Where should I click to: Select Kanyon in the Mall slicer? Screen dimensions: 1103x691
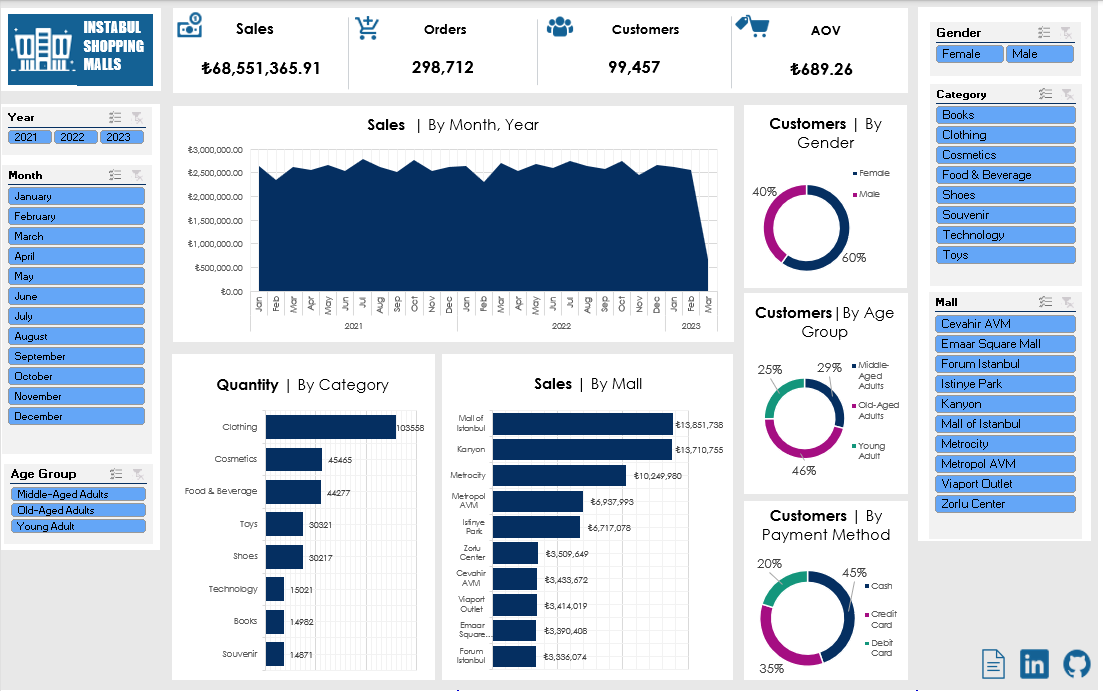pos(1005,403)
